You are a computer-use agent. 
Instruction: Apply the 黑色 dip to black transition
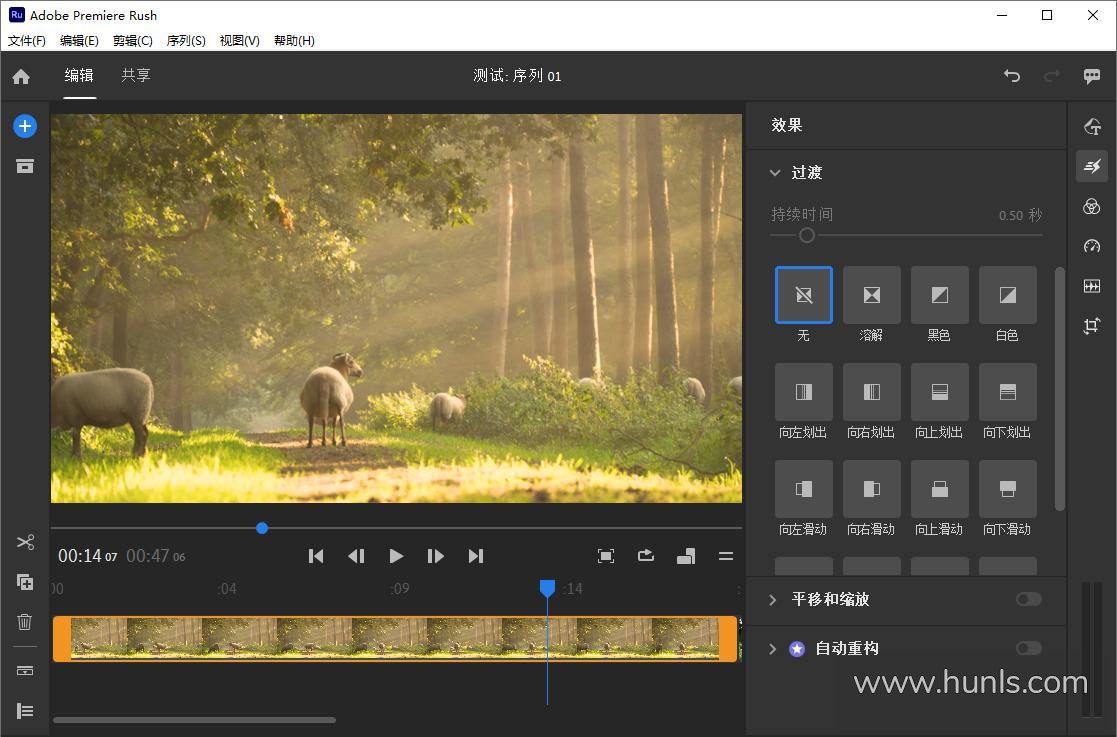click(x=940, y=295)
